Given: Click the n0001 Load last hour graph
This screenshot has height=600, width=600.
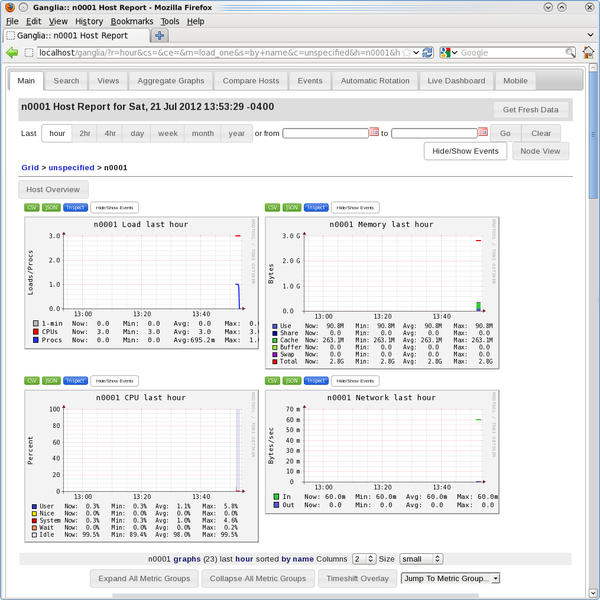Looking at the screenshot, I should pyautogui.click(x=141, y=283).
